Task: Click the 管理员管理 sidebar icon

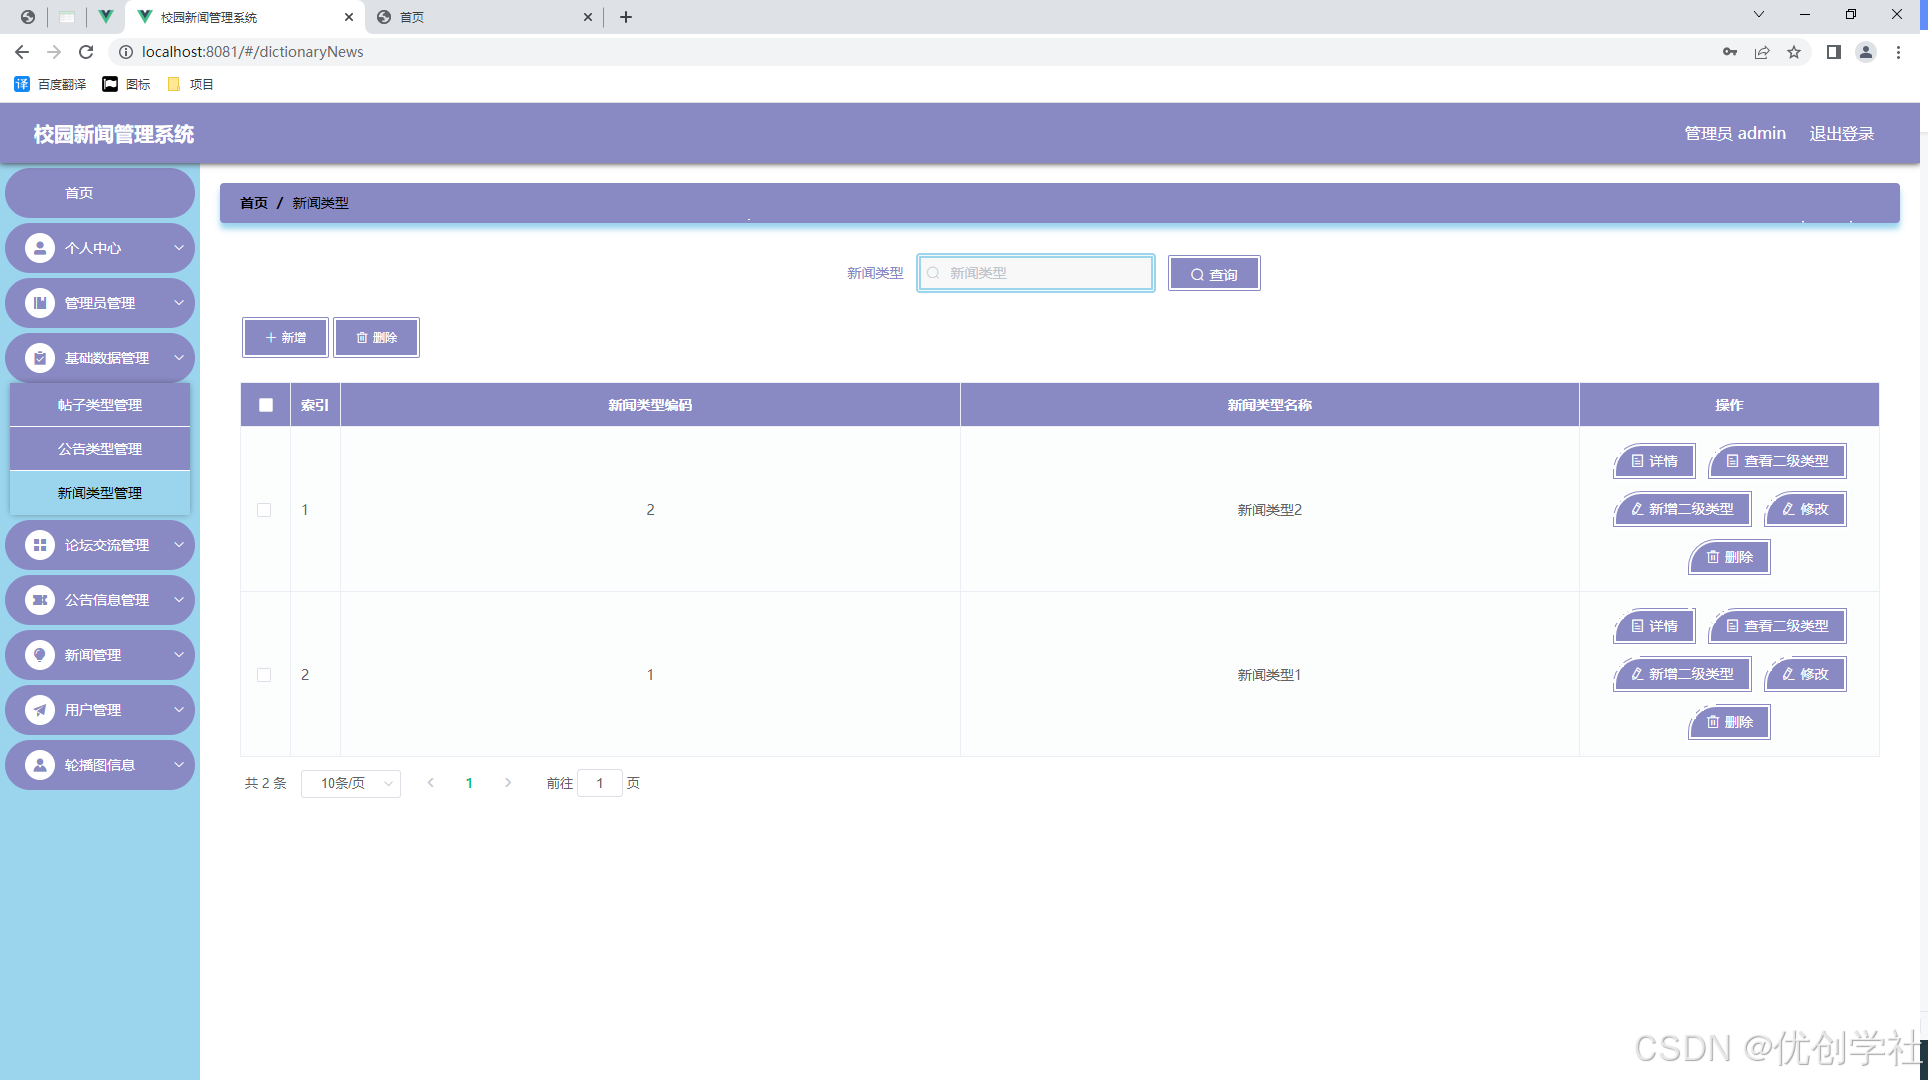Action: (40, 303)
